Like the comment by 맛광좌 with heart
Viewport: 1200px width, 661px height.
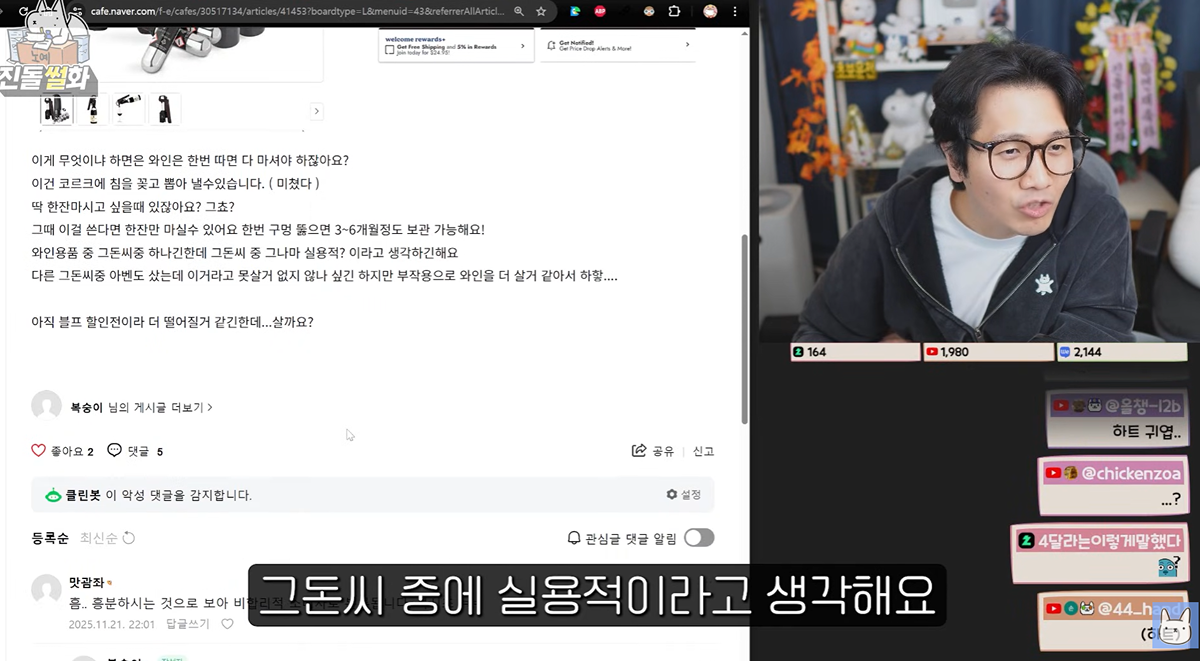(227, 624)
